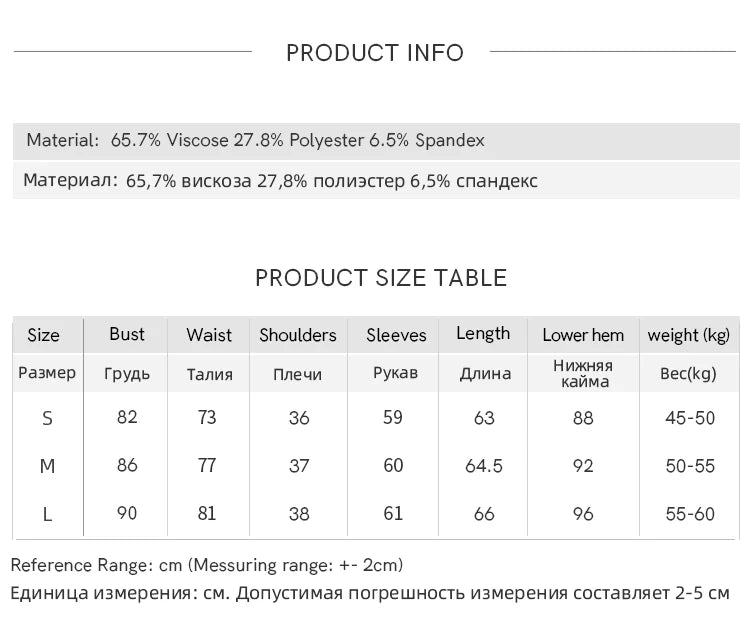Click the Reference Range note text
750x630 pixels.
pyautogui.click(x=207, y=565)
